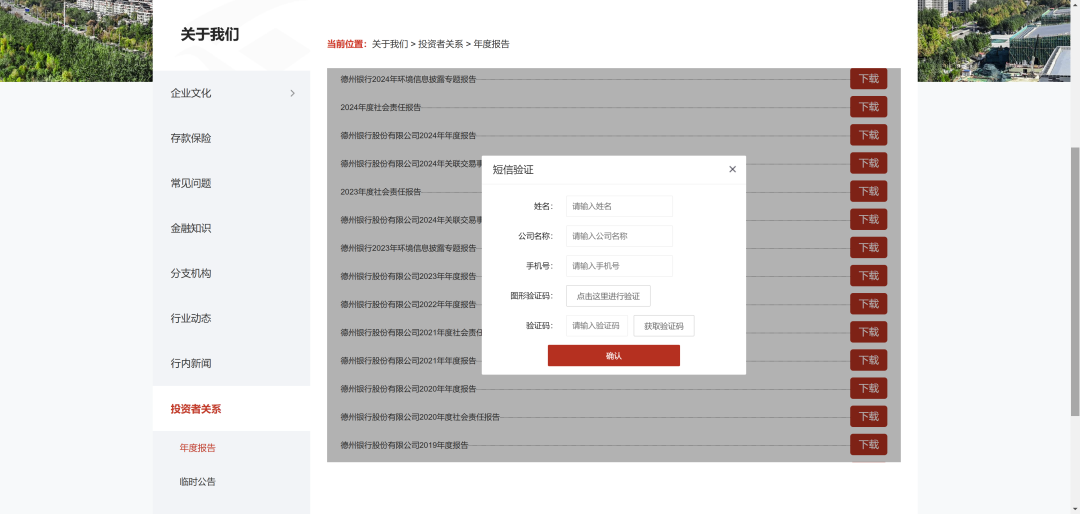Open 行内新闻 sidebar item
This screenshot has height=514, width=1080.
tap(191, 363)
